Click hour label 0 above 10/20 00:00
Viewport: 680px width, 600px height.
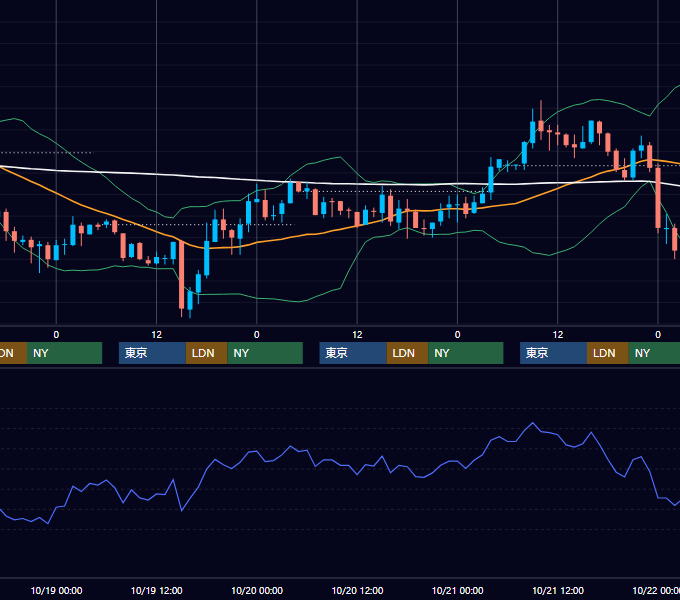click(257, 335)
